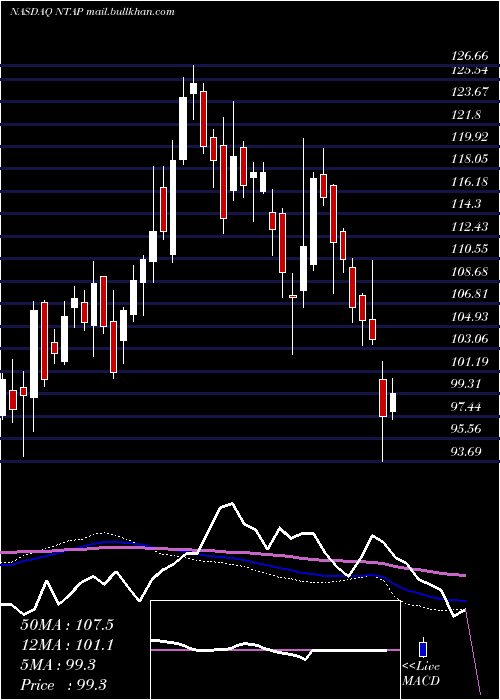The width and height of the screenshot is (500, 700).
Task: Click the highest white candlestick near 125.54
Action: click(193, 88)
